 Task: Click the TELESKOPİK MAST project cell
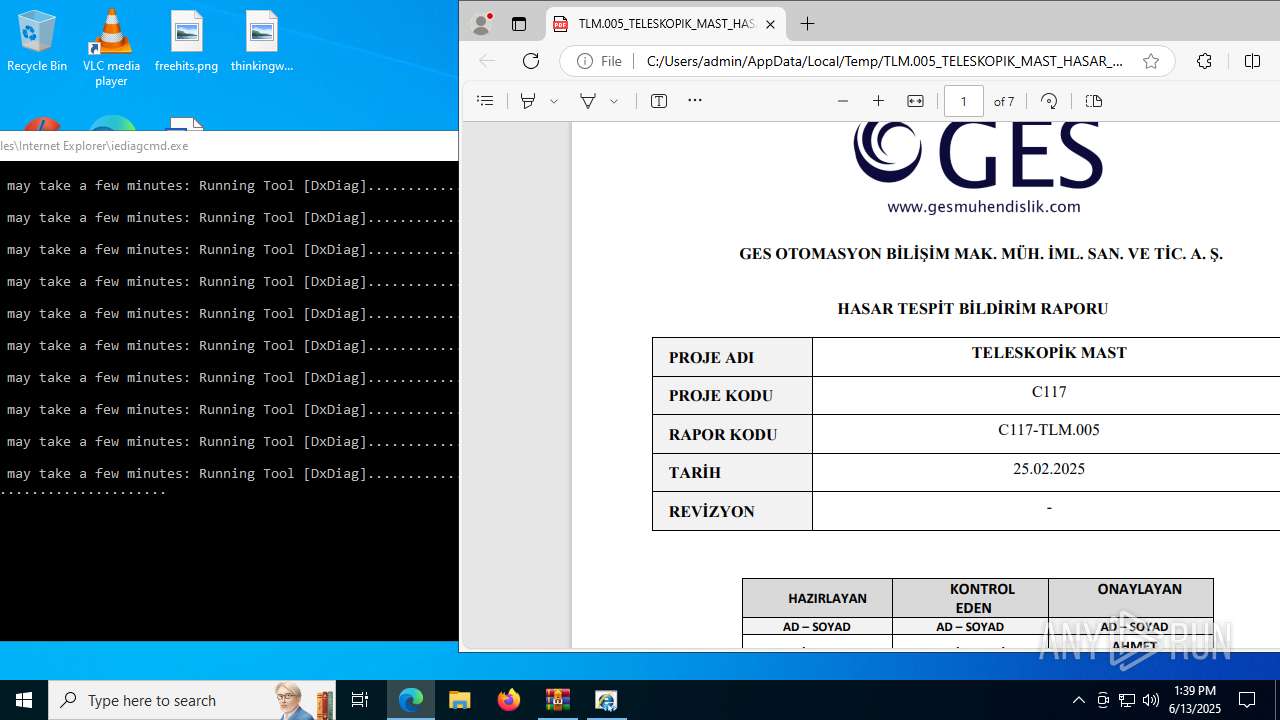[1049, 353]
